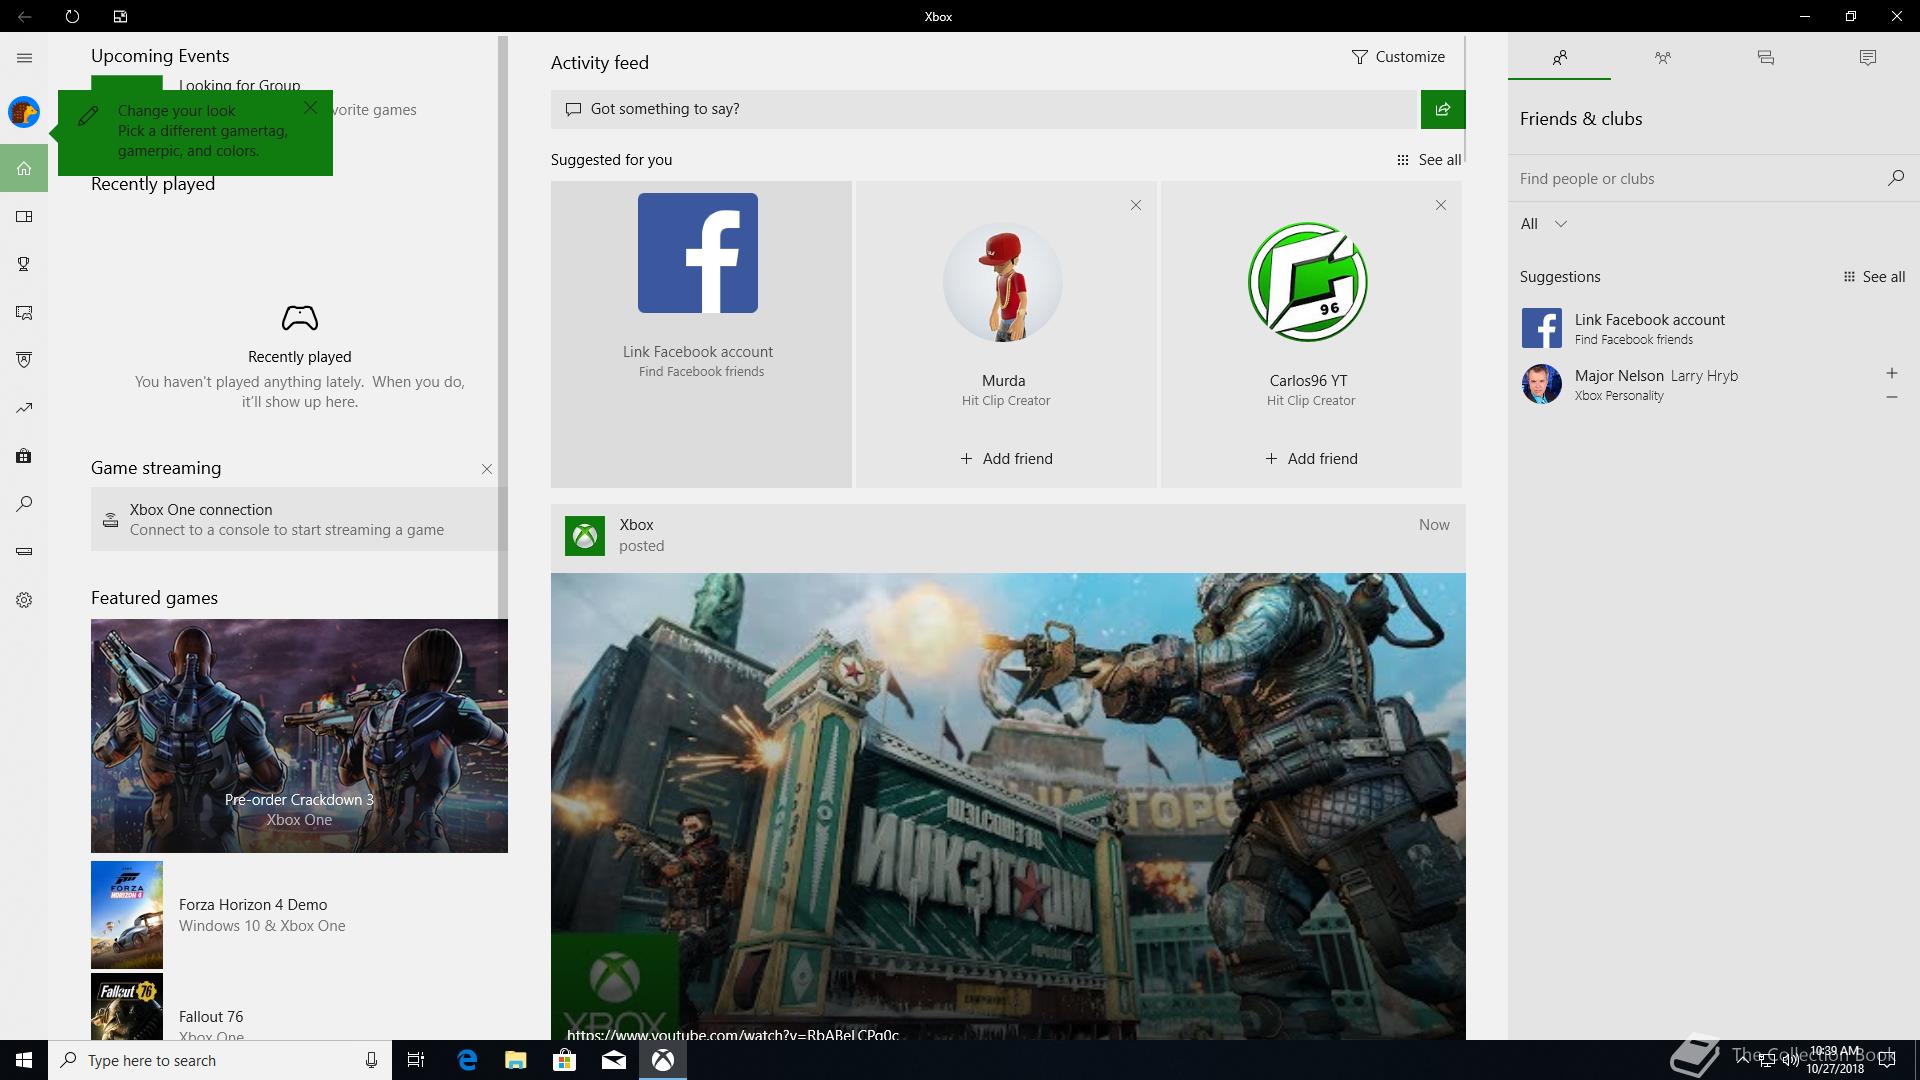Click Xbox app icon on taskbar

[x=663, y=1060]
